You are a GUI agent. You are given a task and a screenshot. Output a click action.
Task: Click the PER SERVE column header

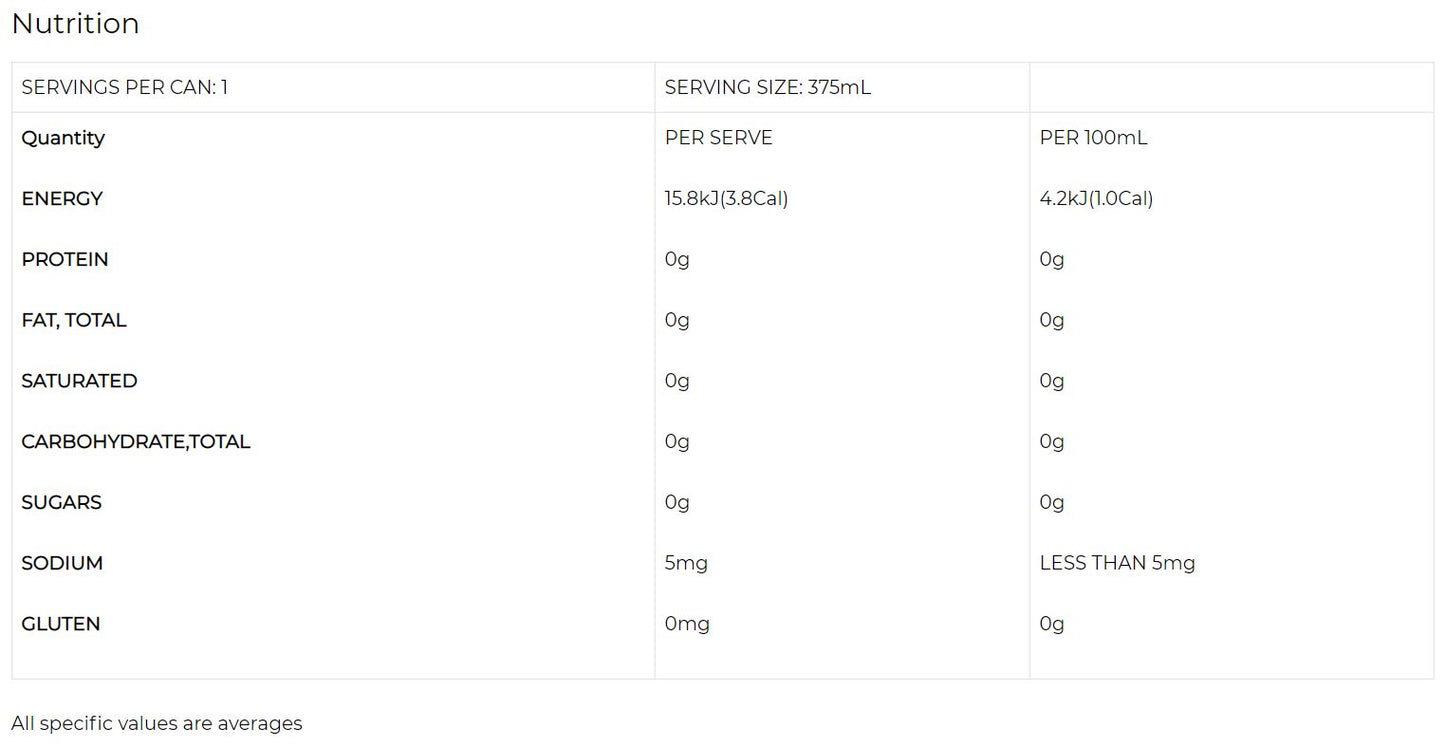718,138
